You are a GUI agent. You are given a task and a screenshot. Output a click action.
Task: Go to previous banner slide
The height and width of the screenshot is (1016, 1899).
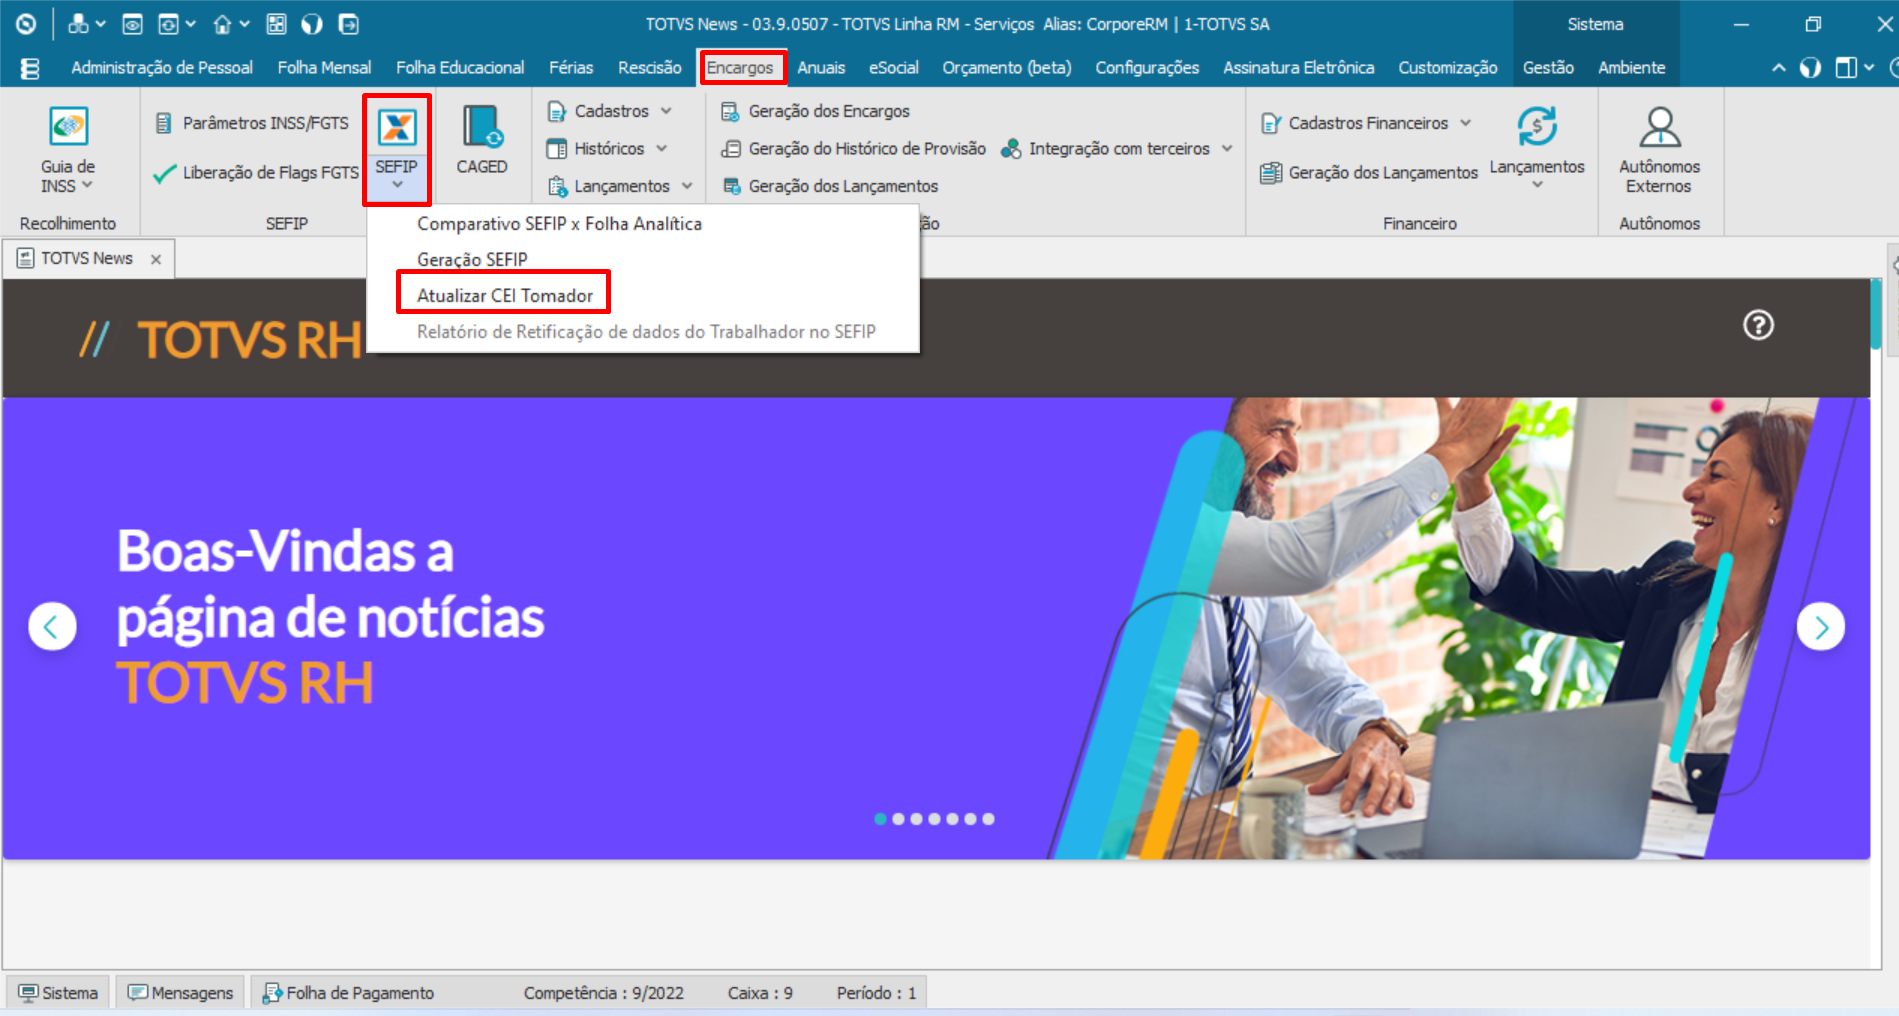53,627
